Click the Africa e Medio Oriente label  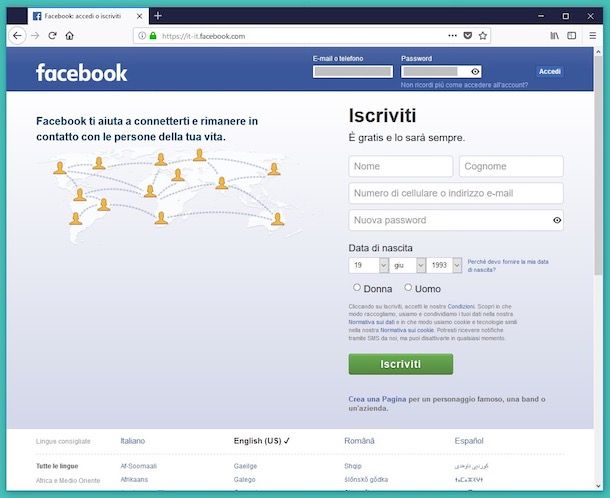pos(68,480)
